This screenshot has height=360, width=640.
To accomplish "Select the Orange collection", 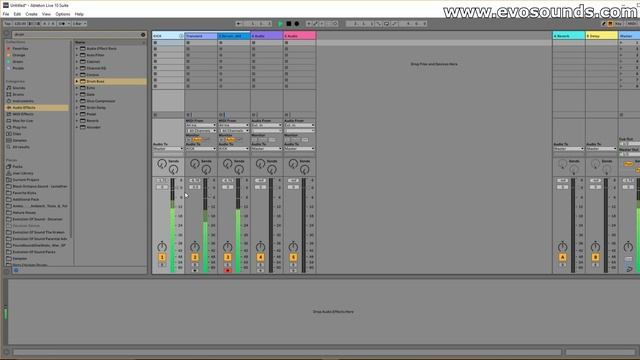I will (x=19, y=55).
